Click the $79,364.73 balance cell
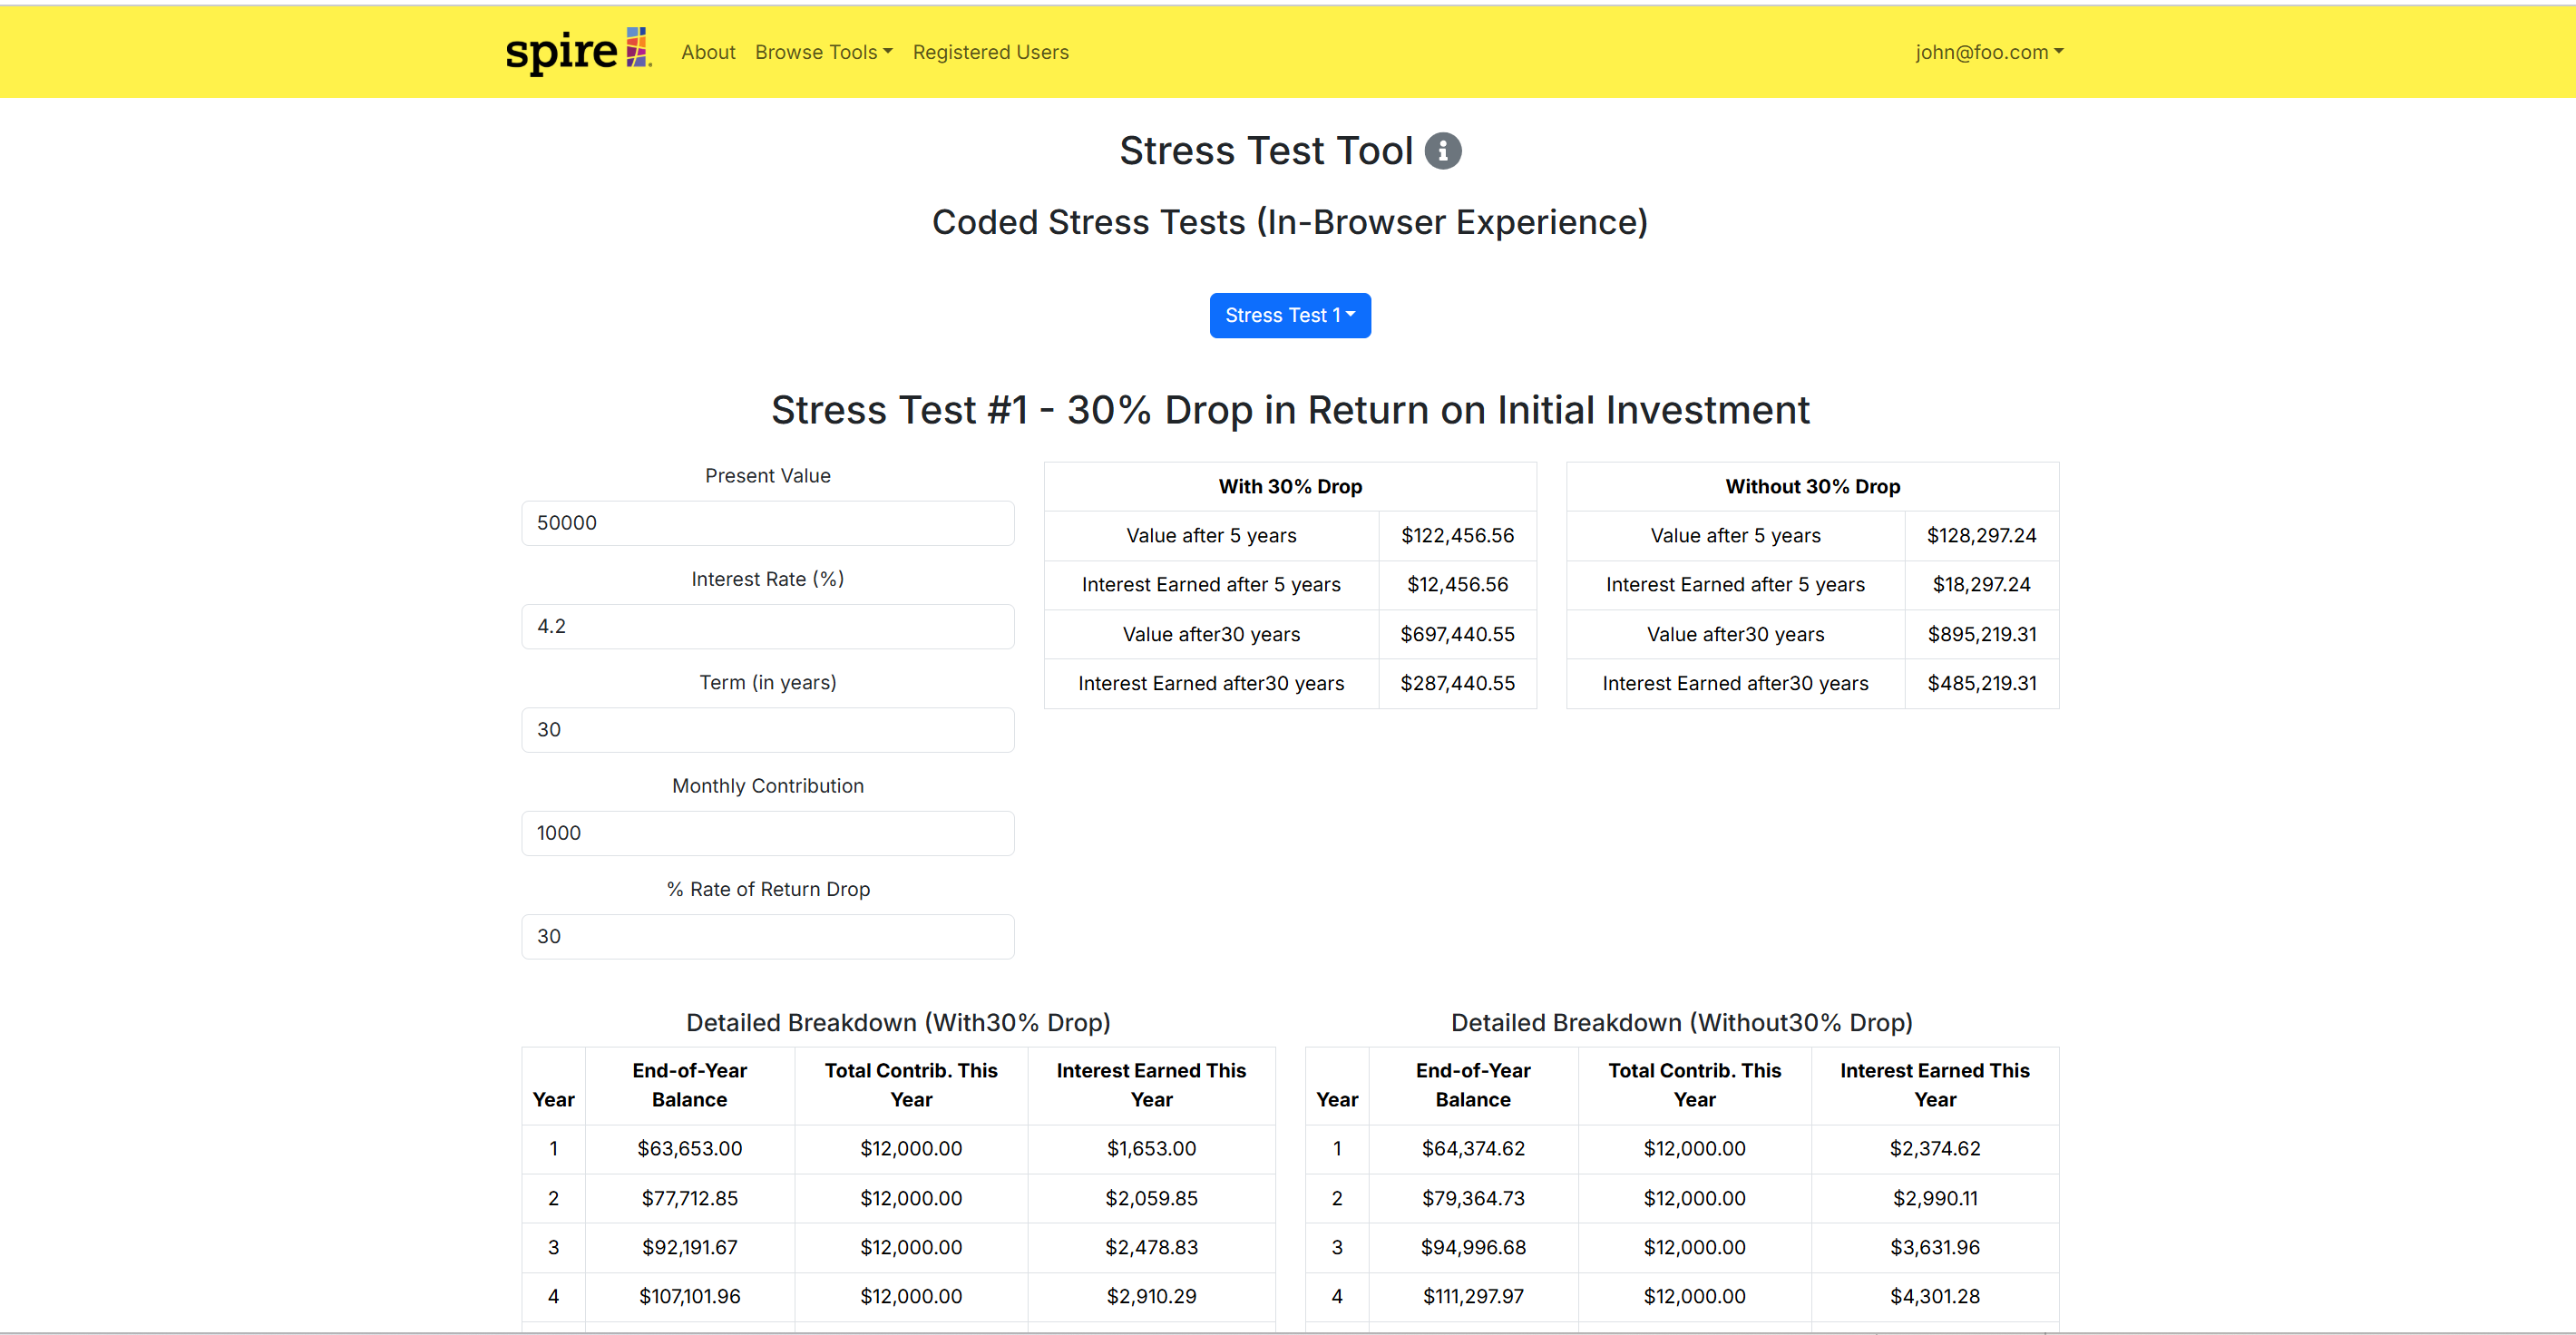This screenshot has height=1335, width=2576. pos(1473,1198)
